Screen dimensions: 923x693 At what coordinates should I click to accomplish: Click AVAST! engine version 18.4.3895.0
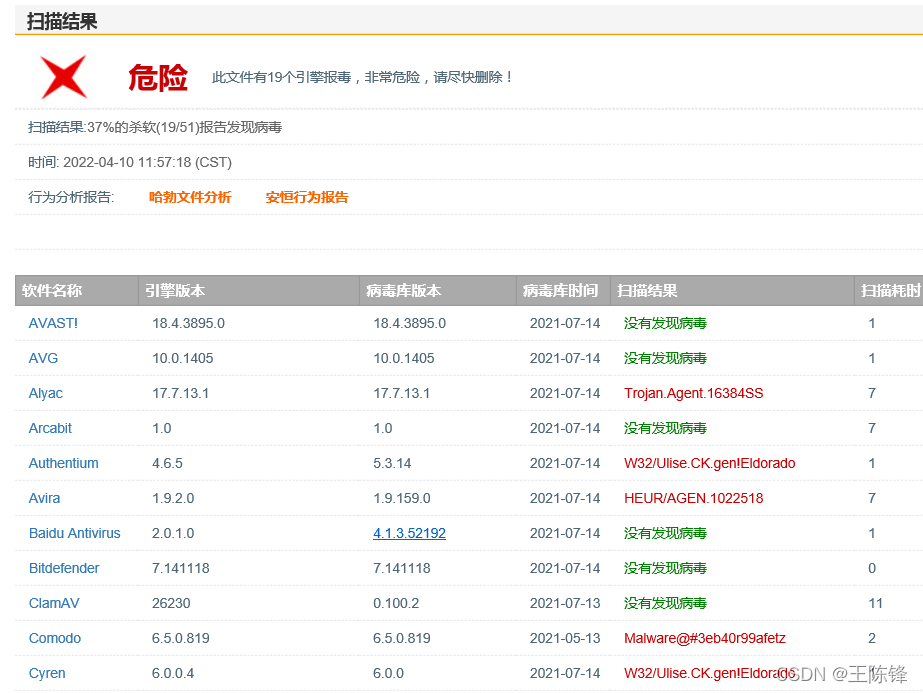pos(188,323)
